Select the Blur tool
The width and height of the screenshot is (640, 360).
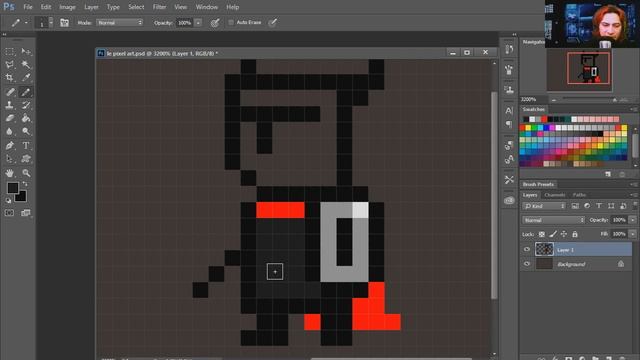tap(10, 131)
